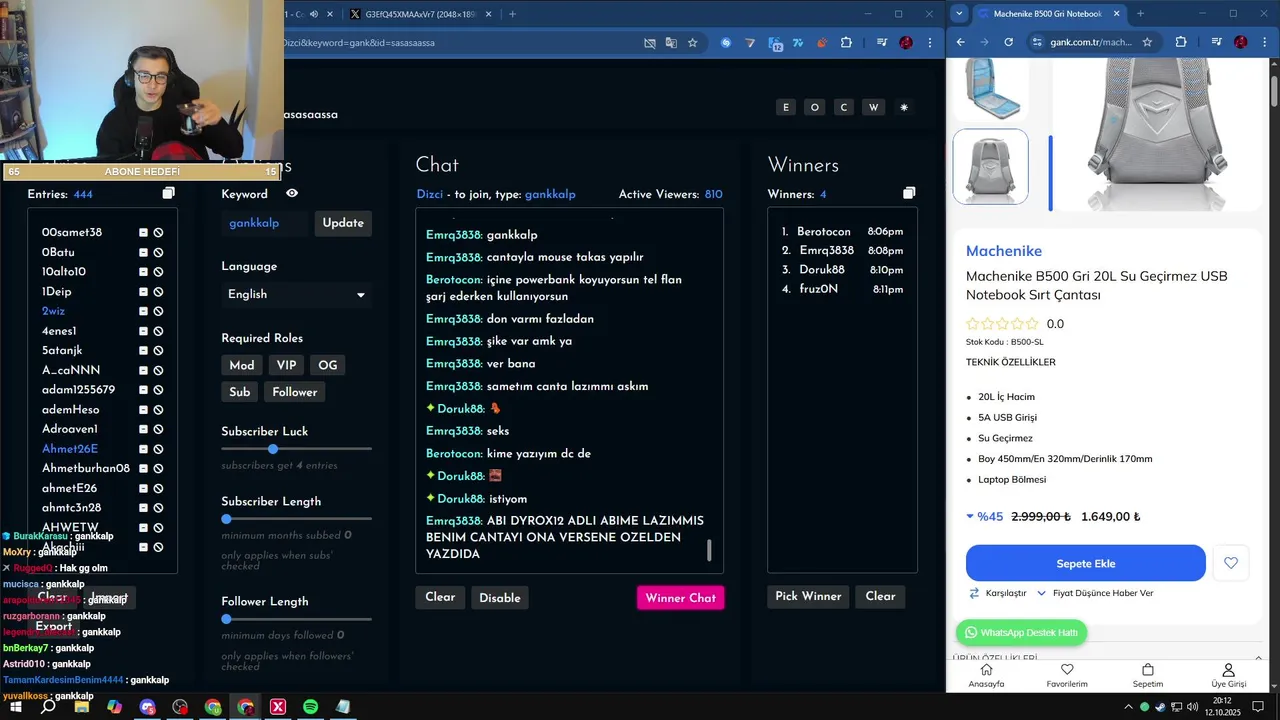Add the backpack to favorites with heart icon
Viewport: 1280px width, 720px height.
coord(1231,563)
